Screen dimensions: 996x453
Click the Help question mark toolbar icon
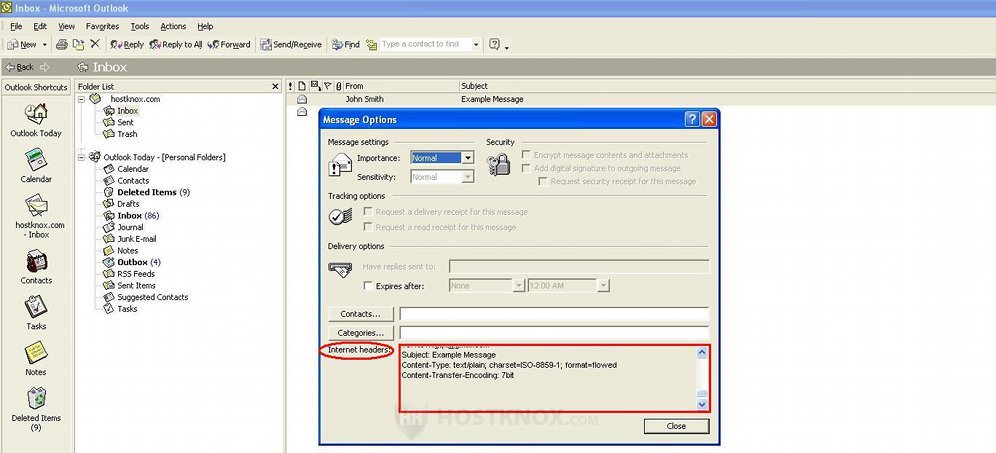click(x=494, y=44)
